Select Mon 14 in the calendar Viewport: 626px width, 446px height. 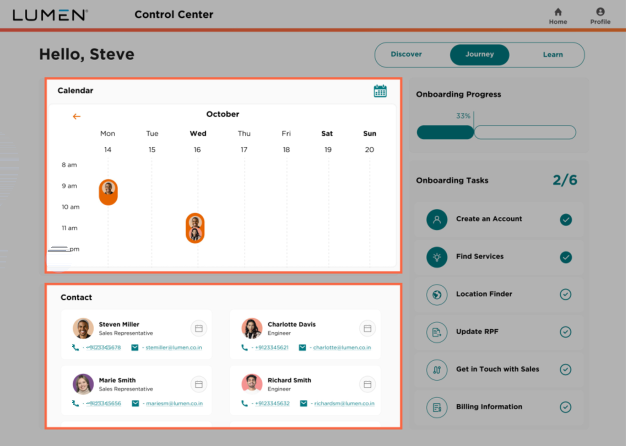pos(107,141)
